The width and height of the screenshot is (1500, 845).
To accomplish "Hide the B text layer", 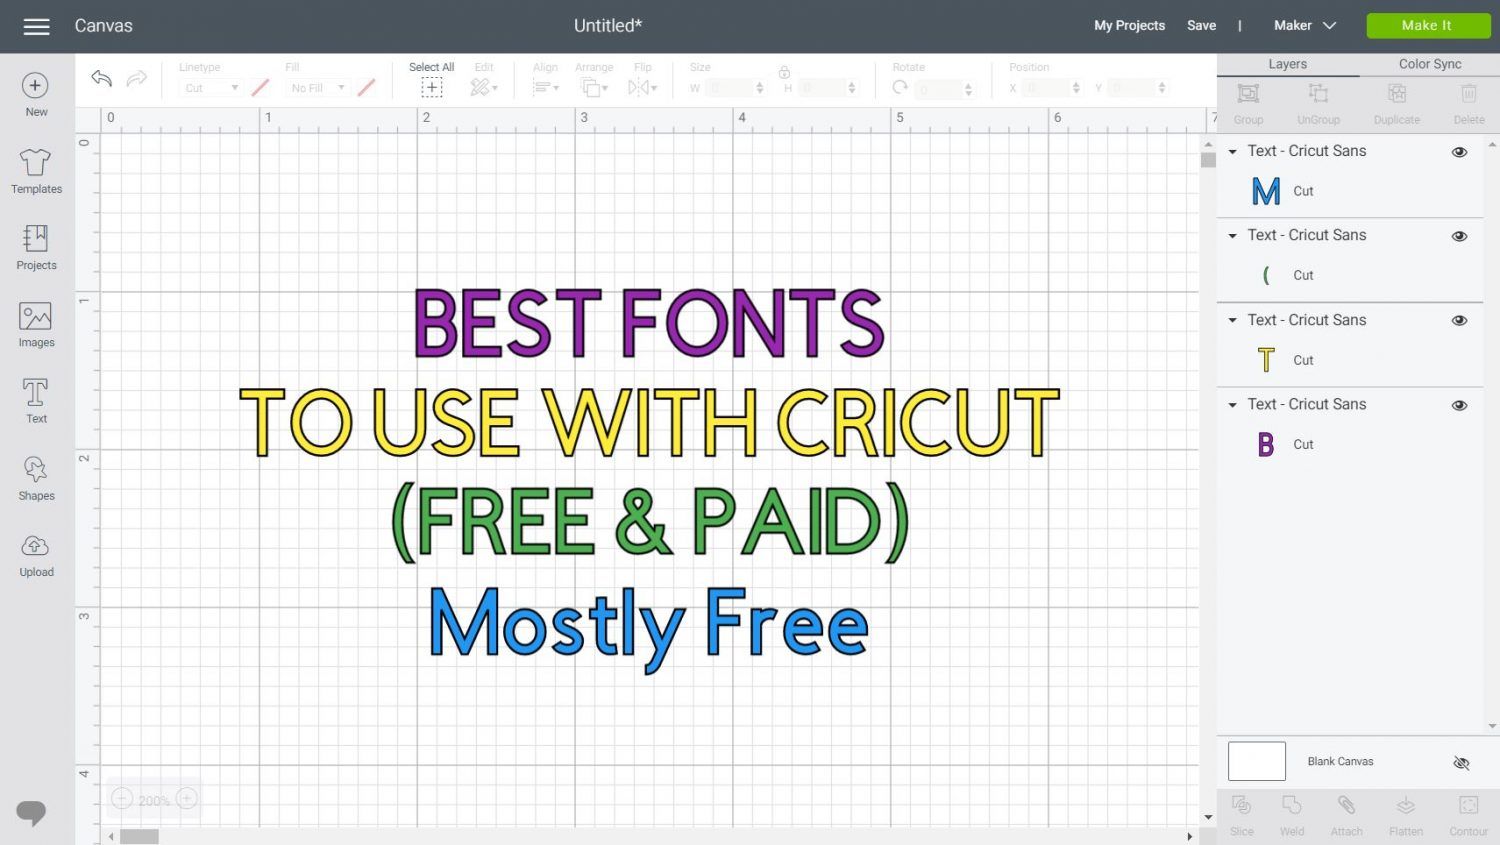I will [x=1460, y=405].
